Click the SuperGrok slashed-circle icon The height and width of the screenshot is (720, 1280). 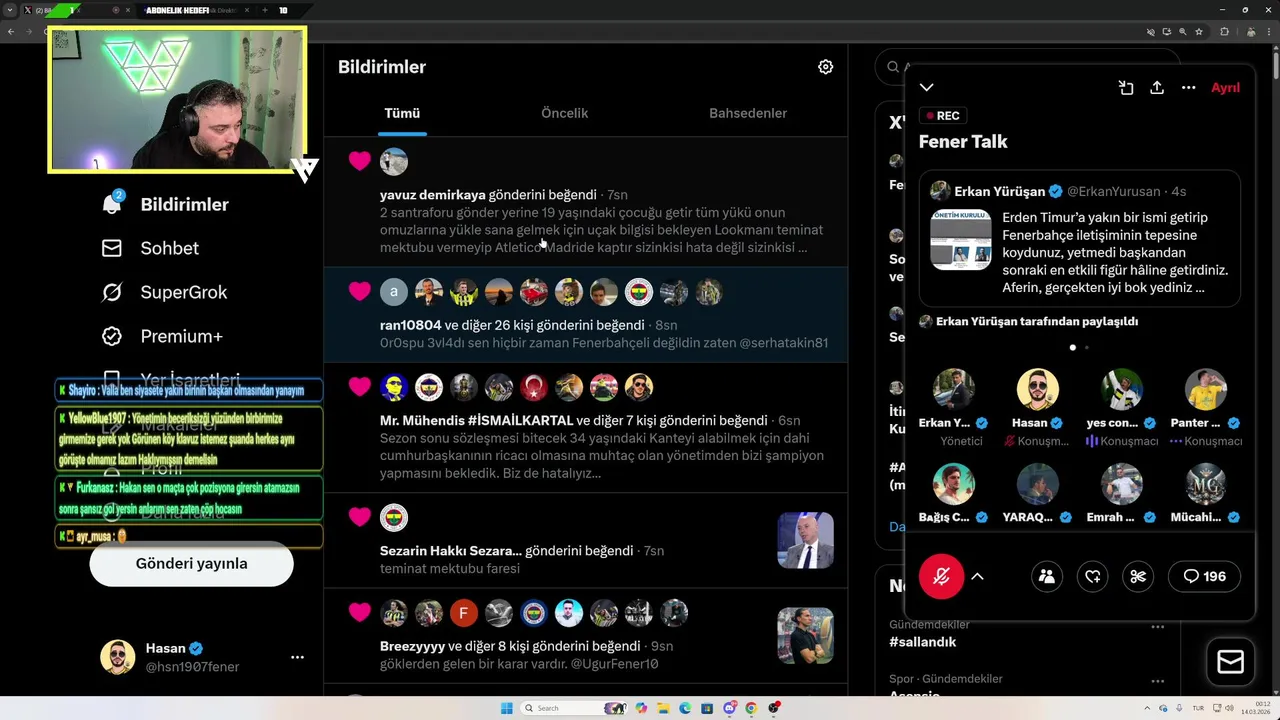[112, 292]
